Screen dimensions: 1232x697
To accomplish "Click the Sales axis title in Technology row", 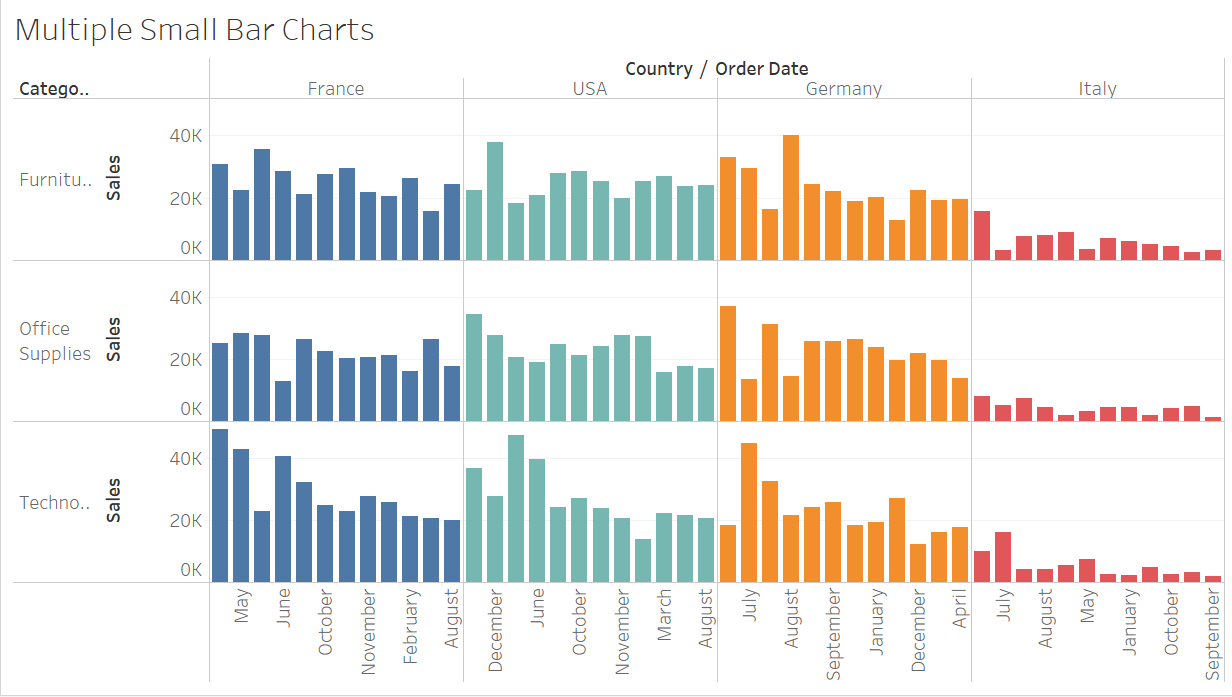I will [x=114, y=501].
